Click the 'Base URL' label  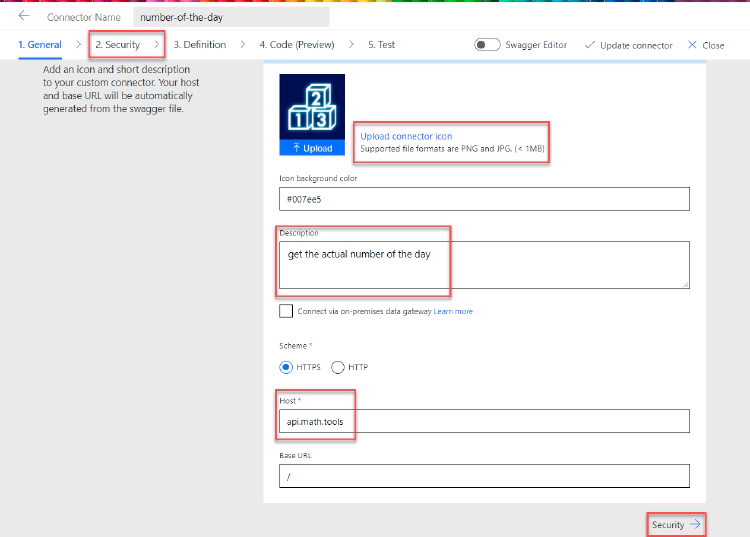click(295, 455)
